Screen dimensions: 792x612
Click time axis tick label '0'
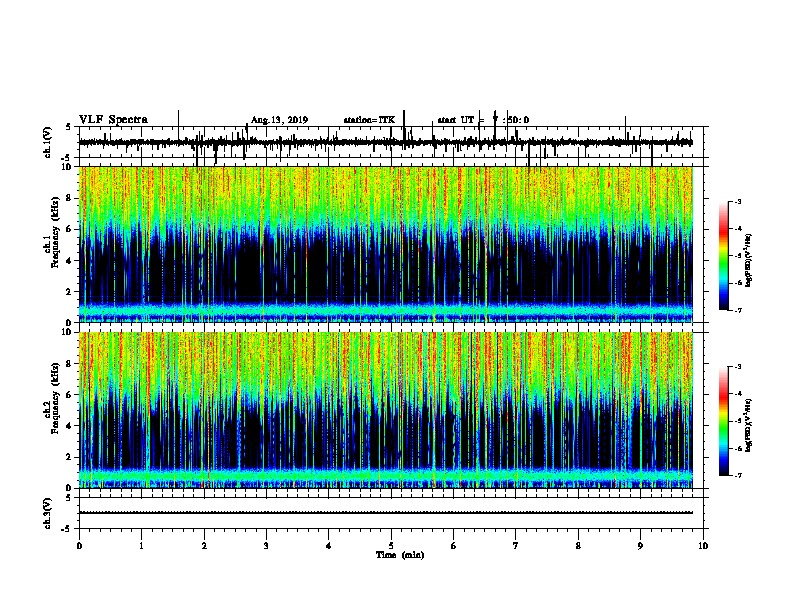[x=79, y=546]
